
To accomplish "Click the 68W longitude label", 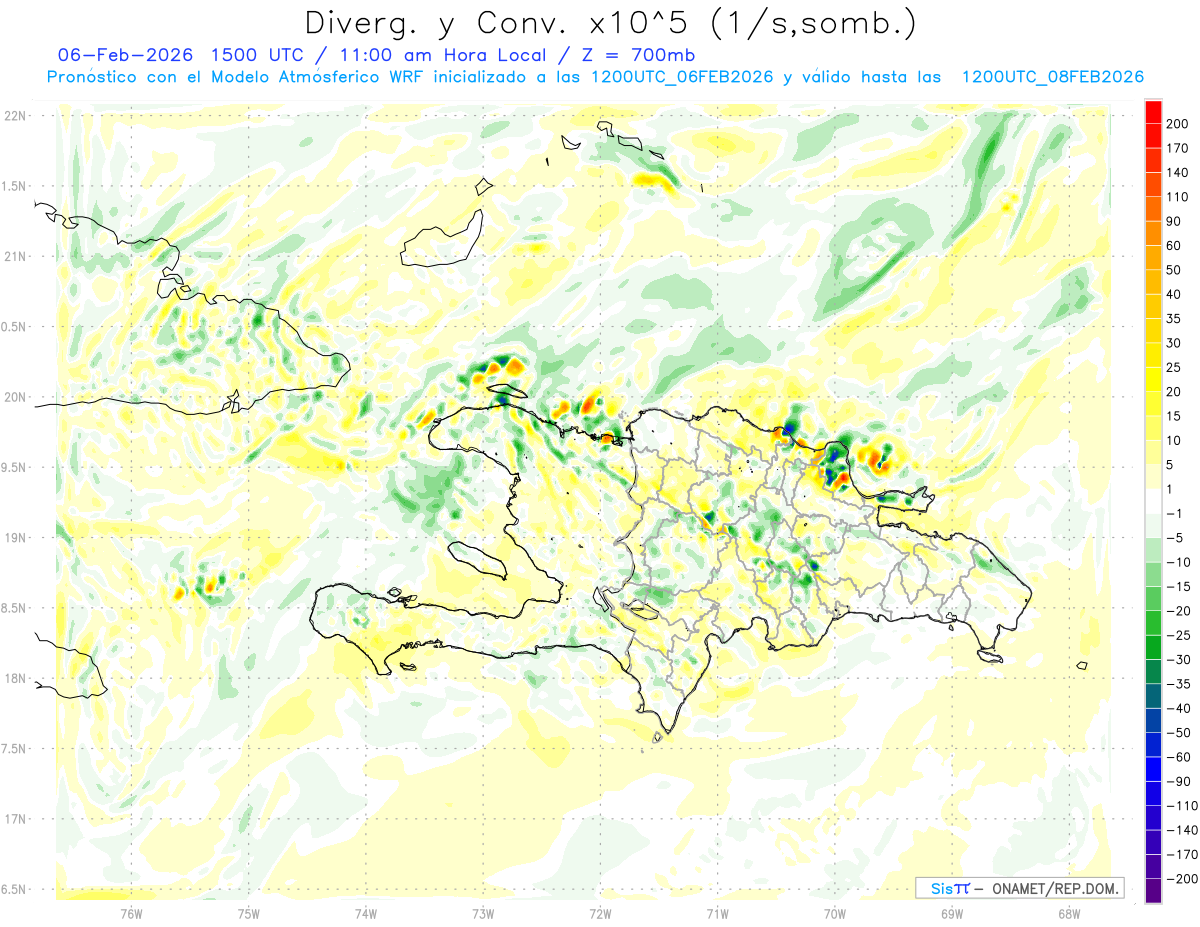I will click(x=1069, y=912).
